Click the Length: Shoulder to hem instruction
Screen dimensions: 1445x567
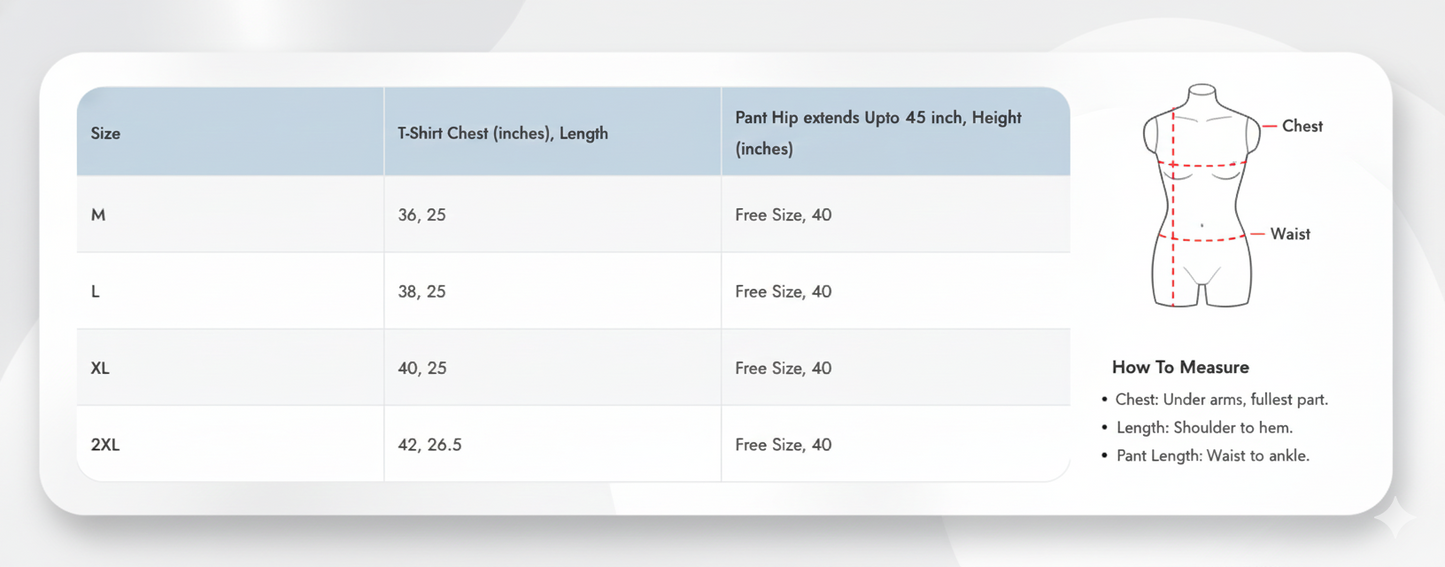coord(1204,428)
